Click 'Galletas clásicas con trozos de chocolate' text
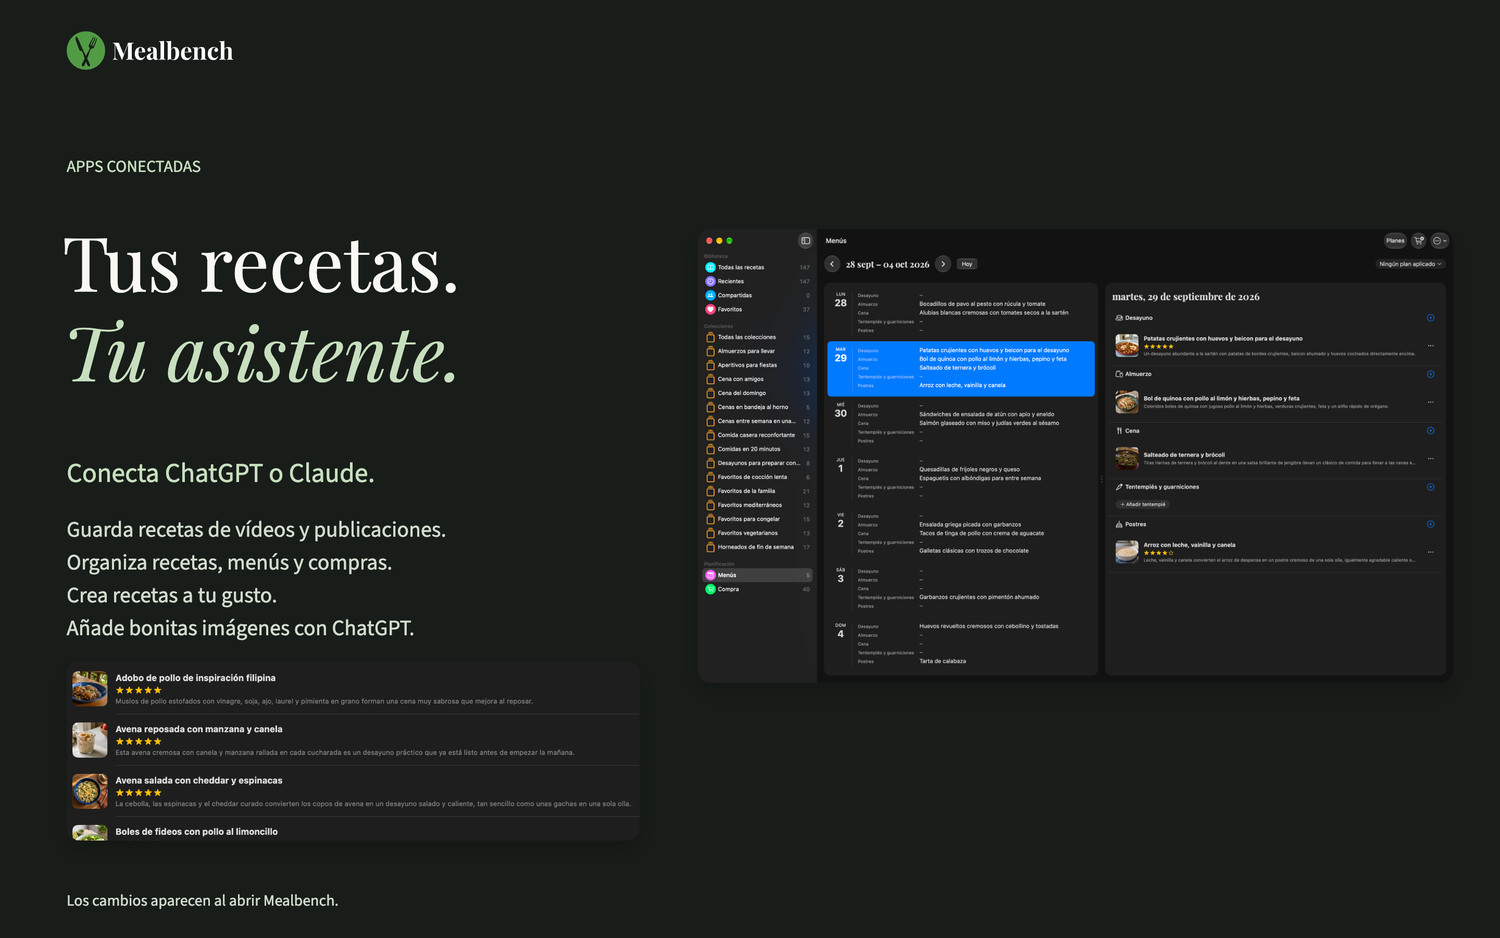The image size is (1500, 938). 974,551
